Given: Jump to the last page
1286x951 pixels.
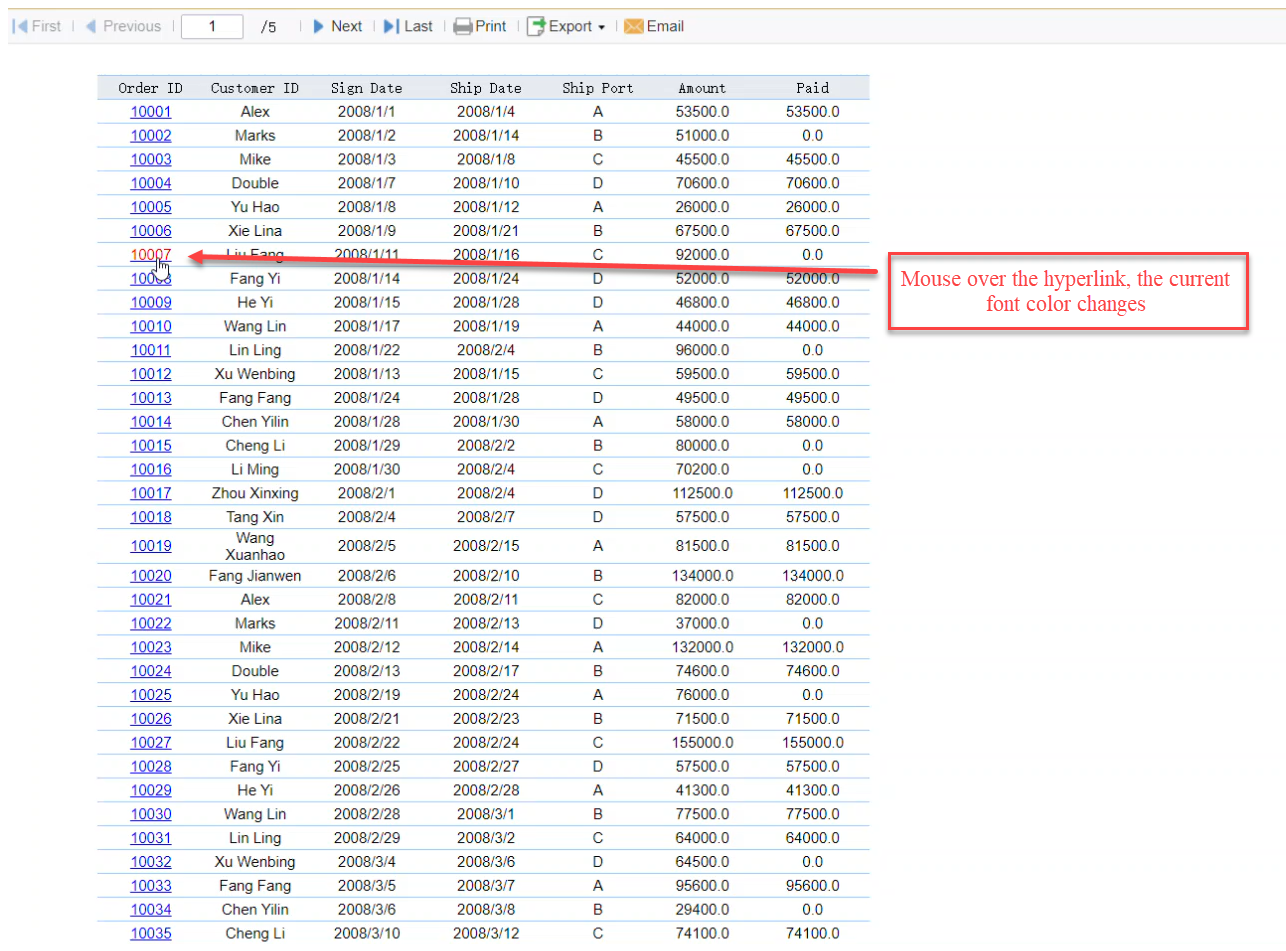Looking at the screenshot, I should pos(409,26).
